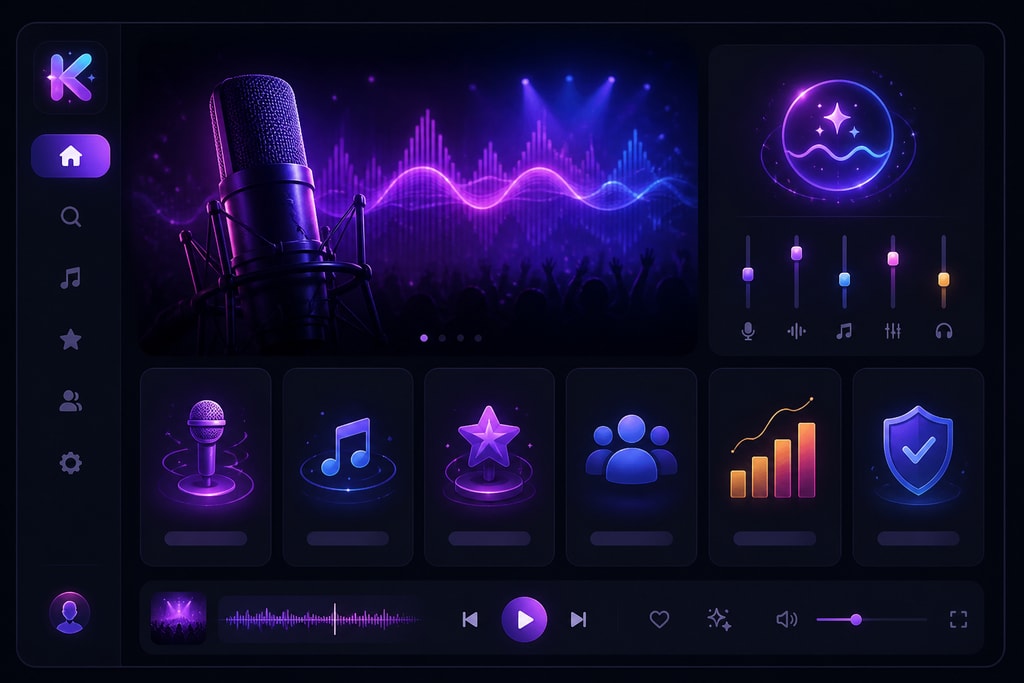Open the microphone card
The image size is (1024, 683).
(x=206, y=467)
